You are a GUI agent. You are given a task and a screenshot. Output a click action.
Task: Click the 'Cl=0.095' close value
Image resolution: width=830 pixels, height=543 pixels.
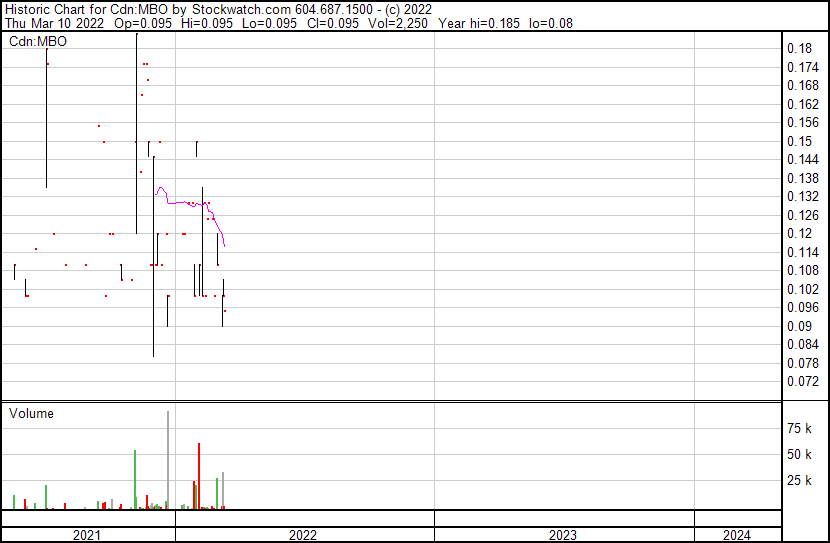coord(332,23)
